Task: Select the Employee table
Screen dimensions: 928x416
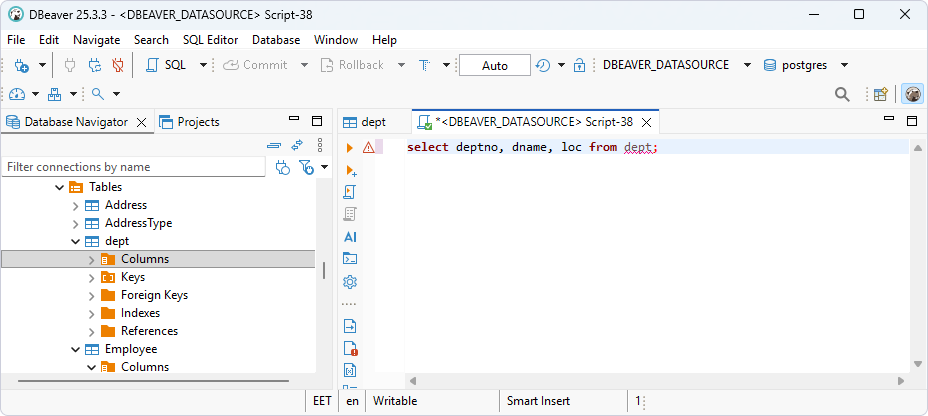Action: point(131,349)
